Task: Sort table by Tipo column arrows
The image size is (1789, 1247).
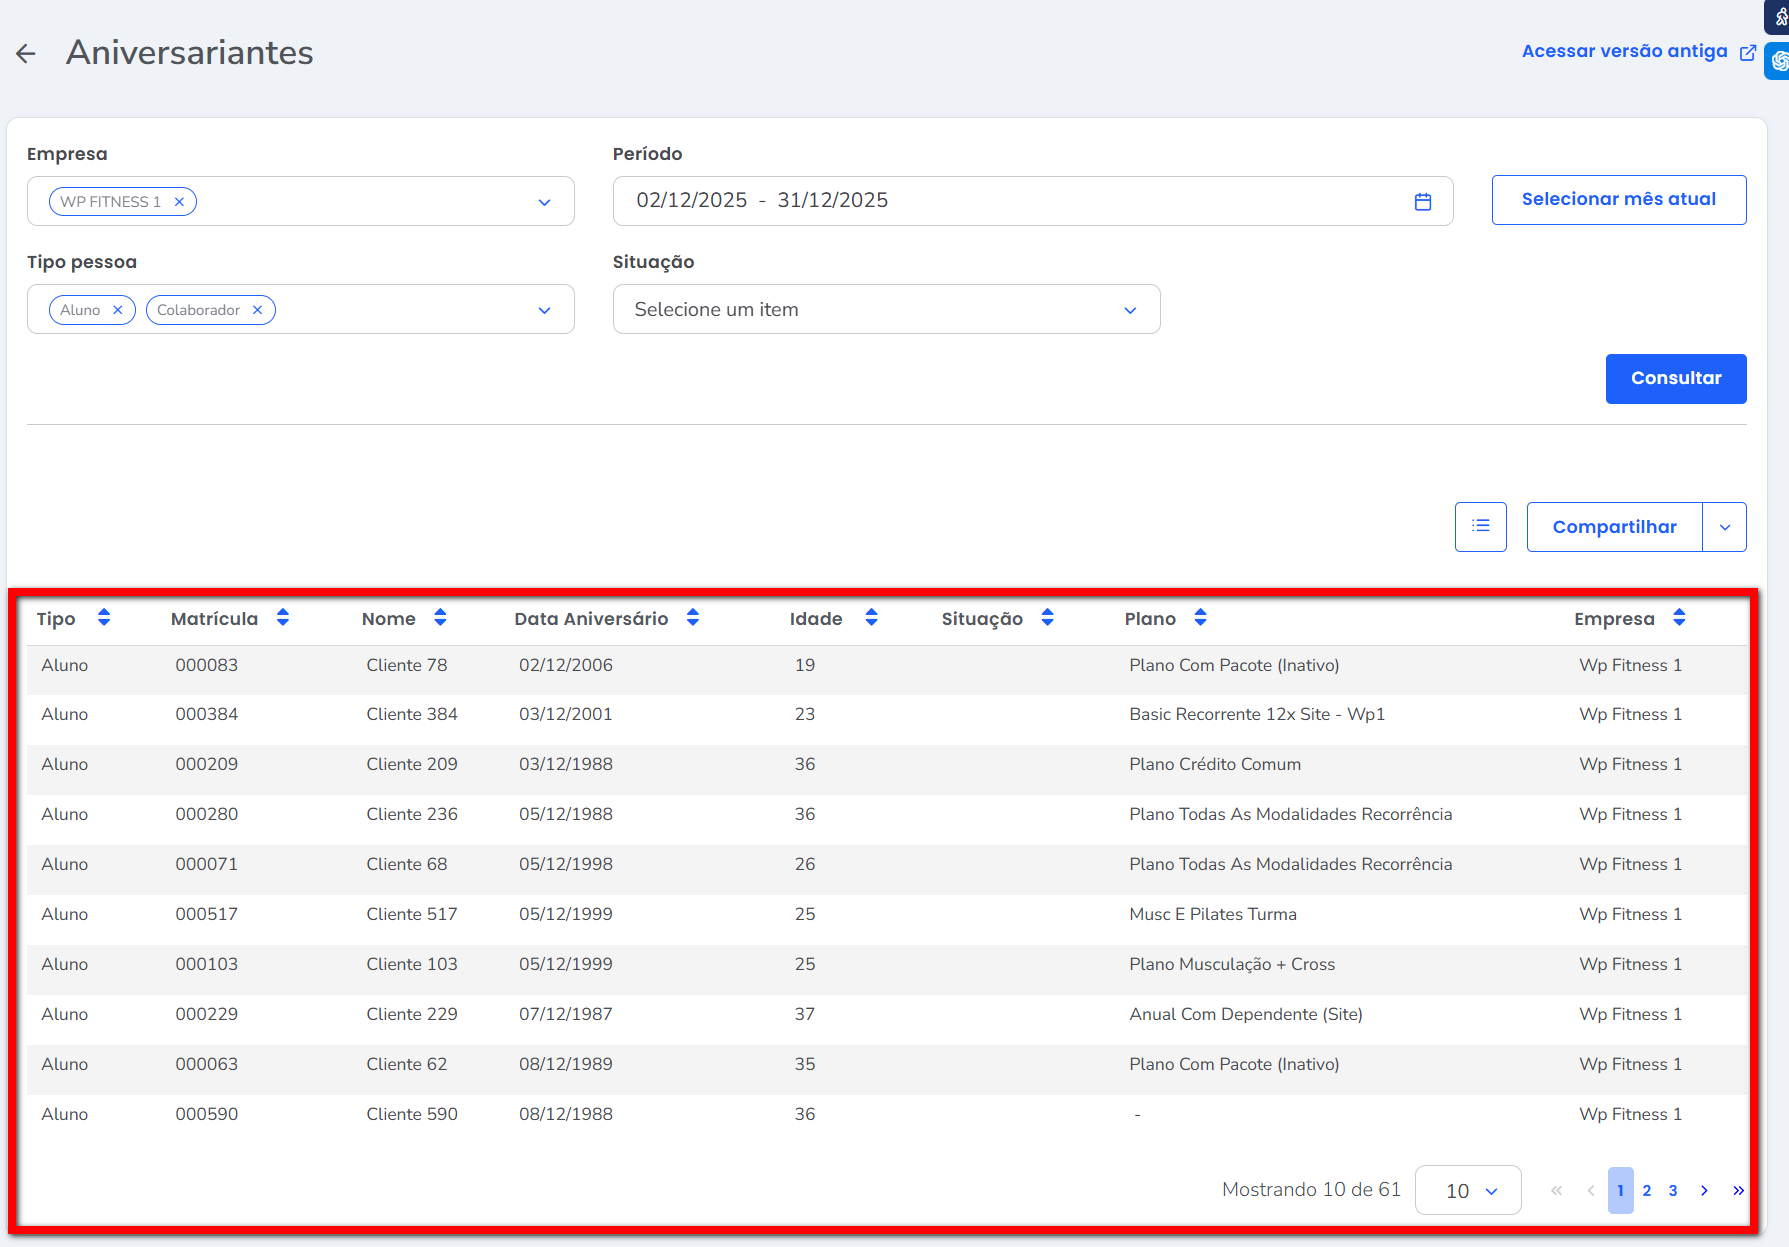Action: tap(104, 618)
